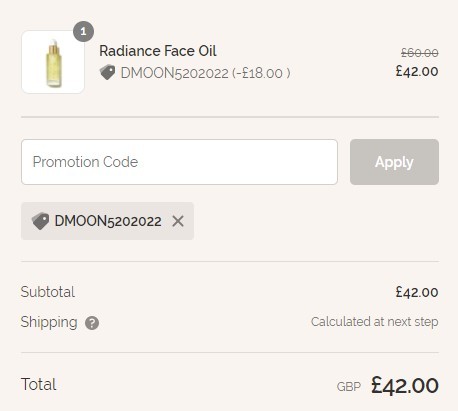Click the DMOON5202022 (-£18.00) discount text
Viewport: 458px width, 411px height.
point(205,73)
